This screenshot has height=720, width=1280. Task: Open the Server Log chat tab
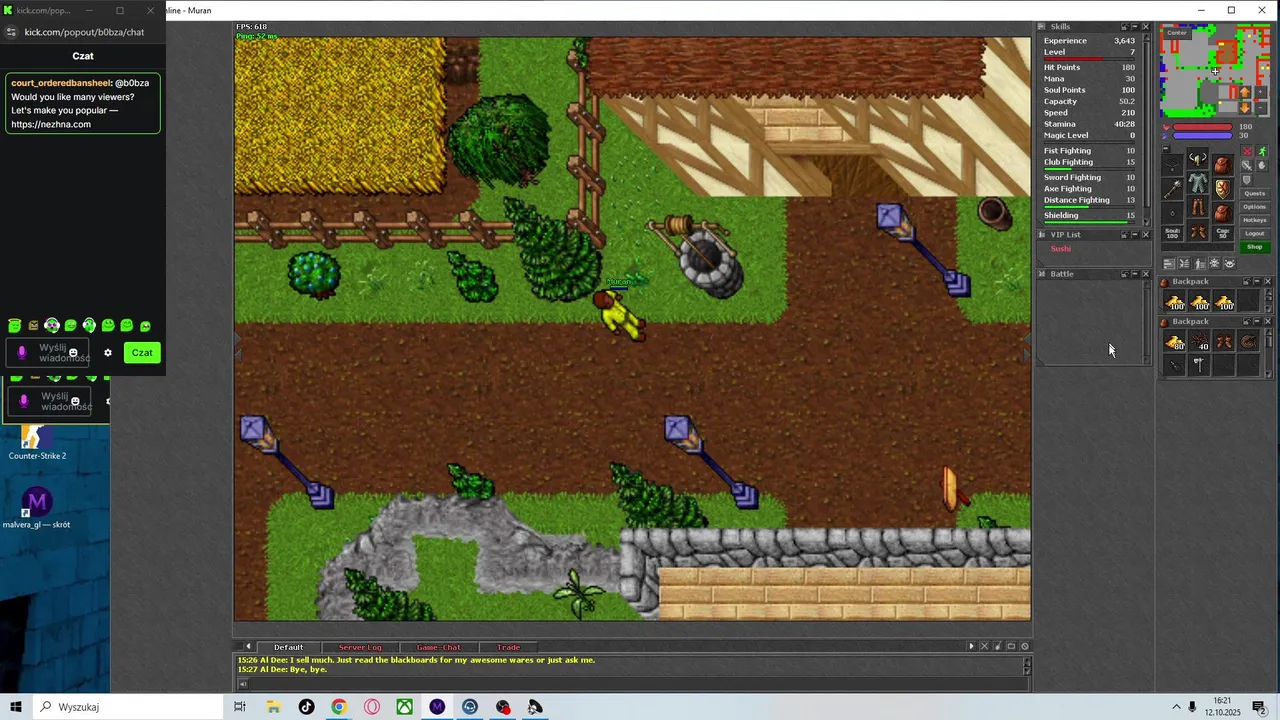[360, 647]
